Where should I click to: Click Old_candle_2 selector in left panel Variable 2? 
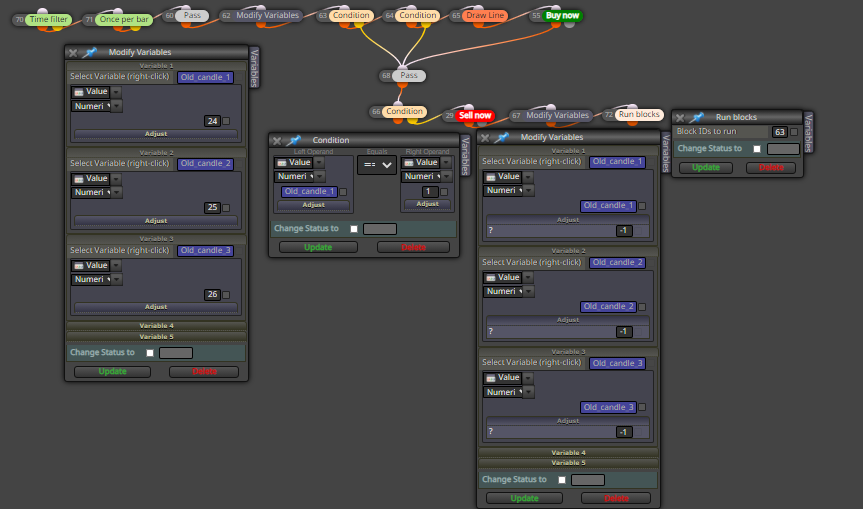[x=205, y=164]
